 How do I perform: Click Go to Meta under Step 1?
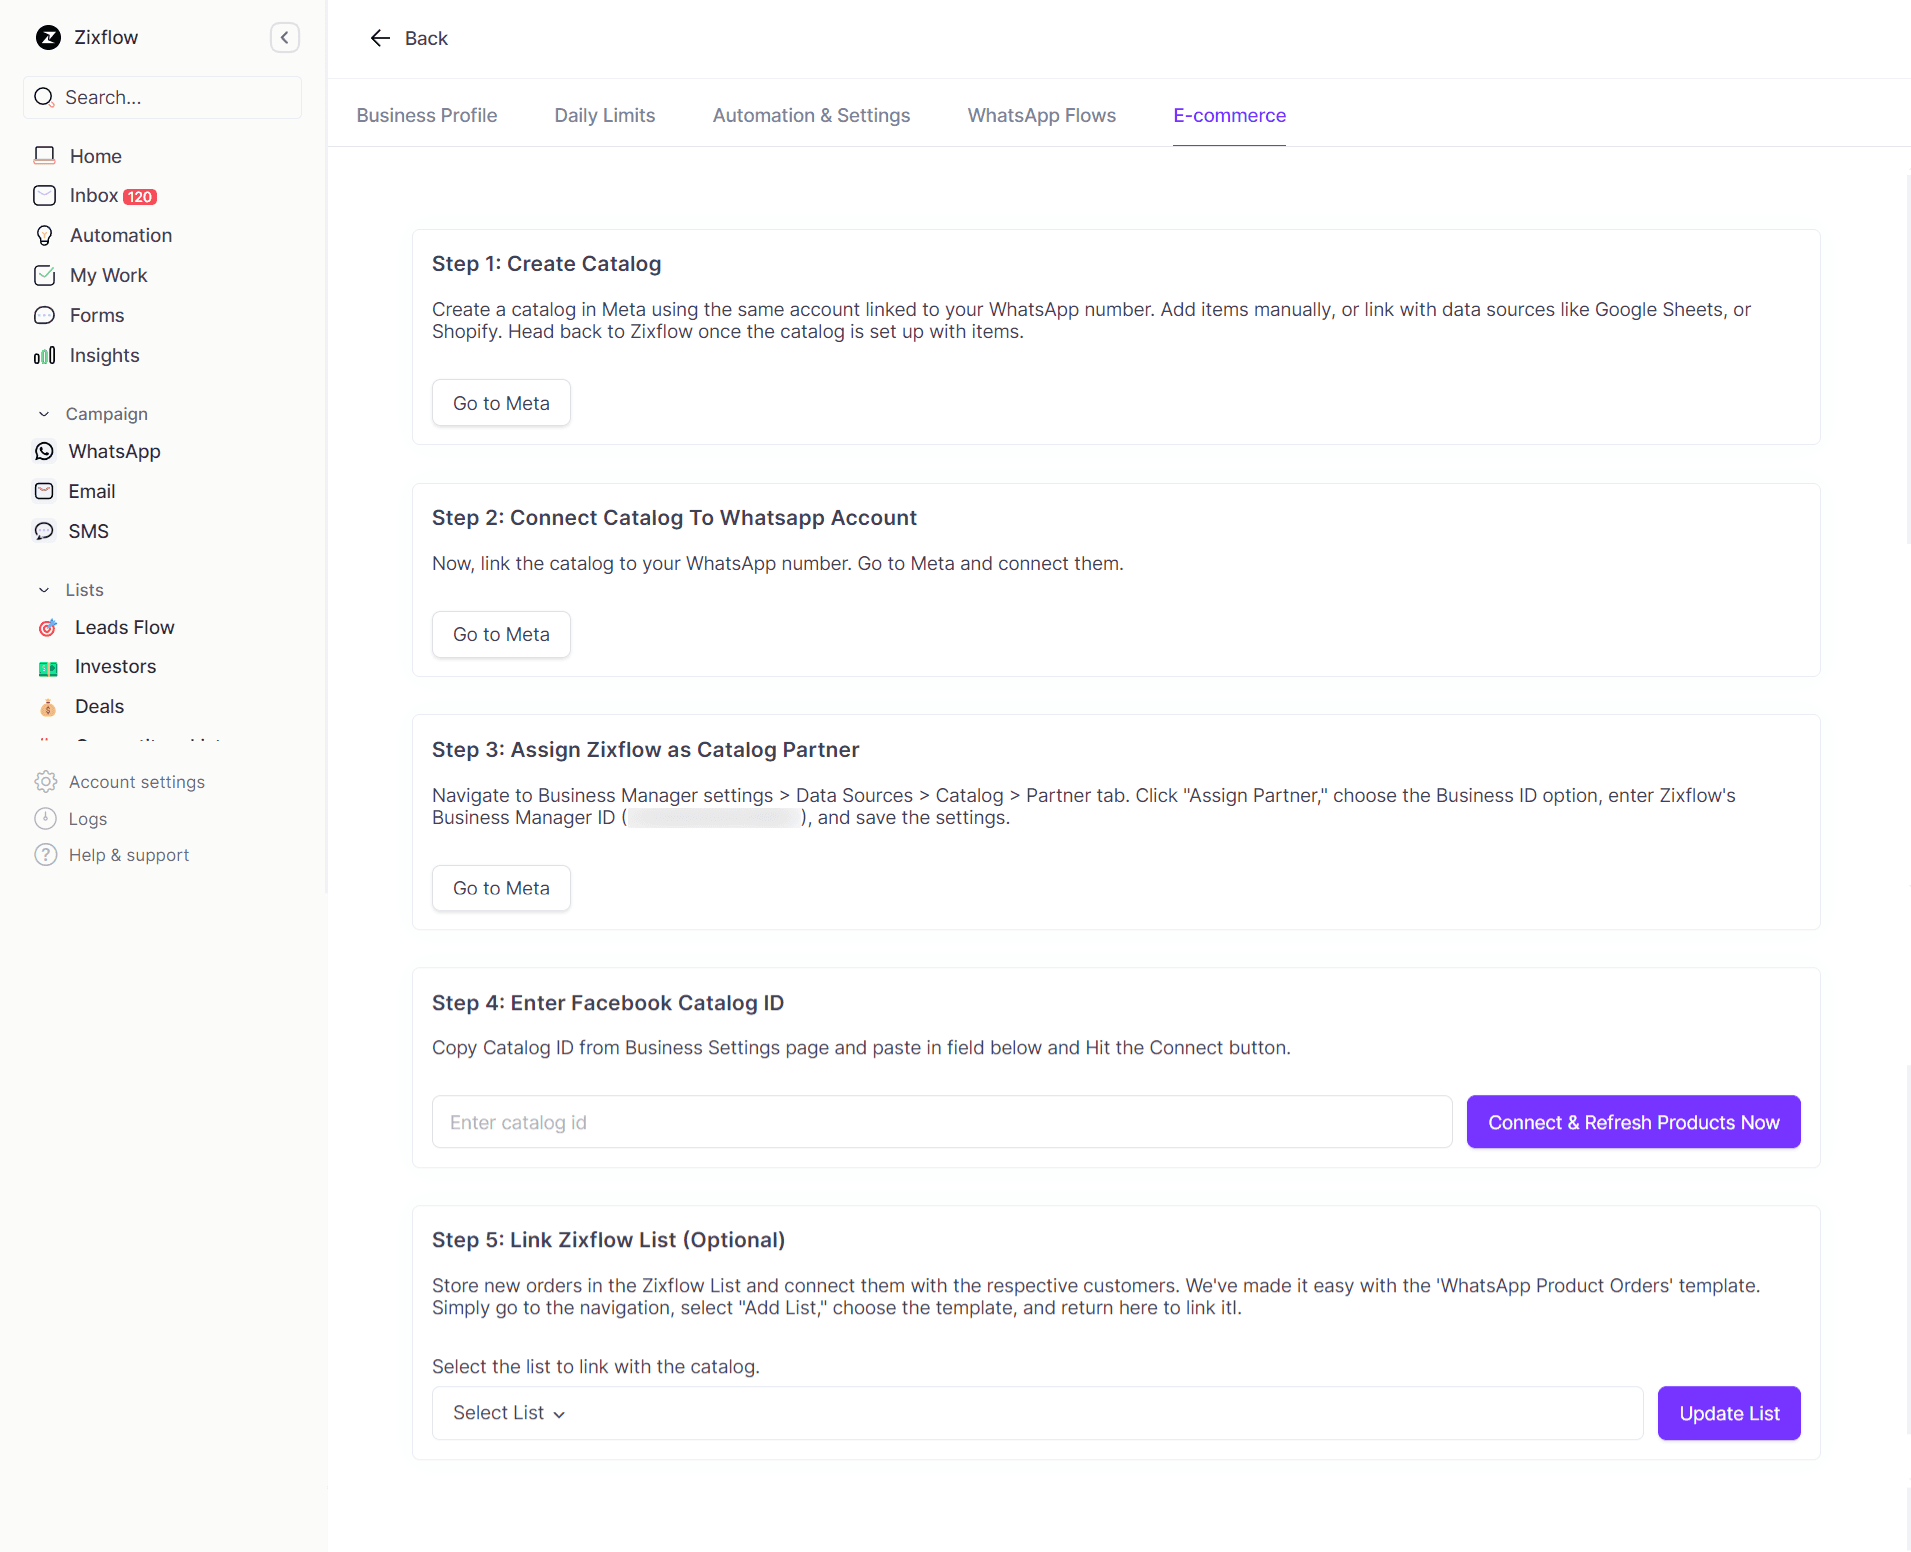(x=501, y=403)
